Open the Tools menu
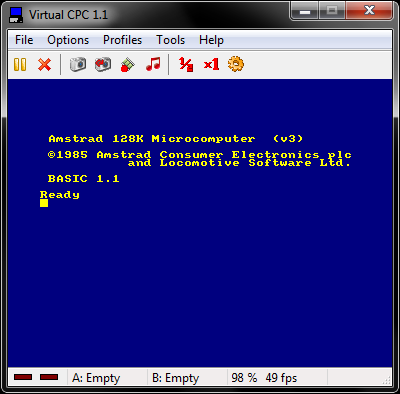Viewport: 400px width, 394px height. (170, 40)
